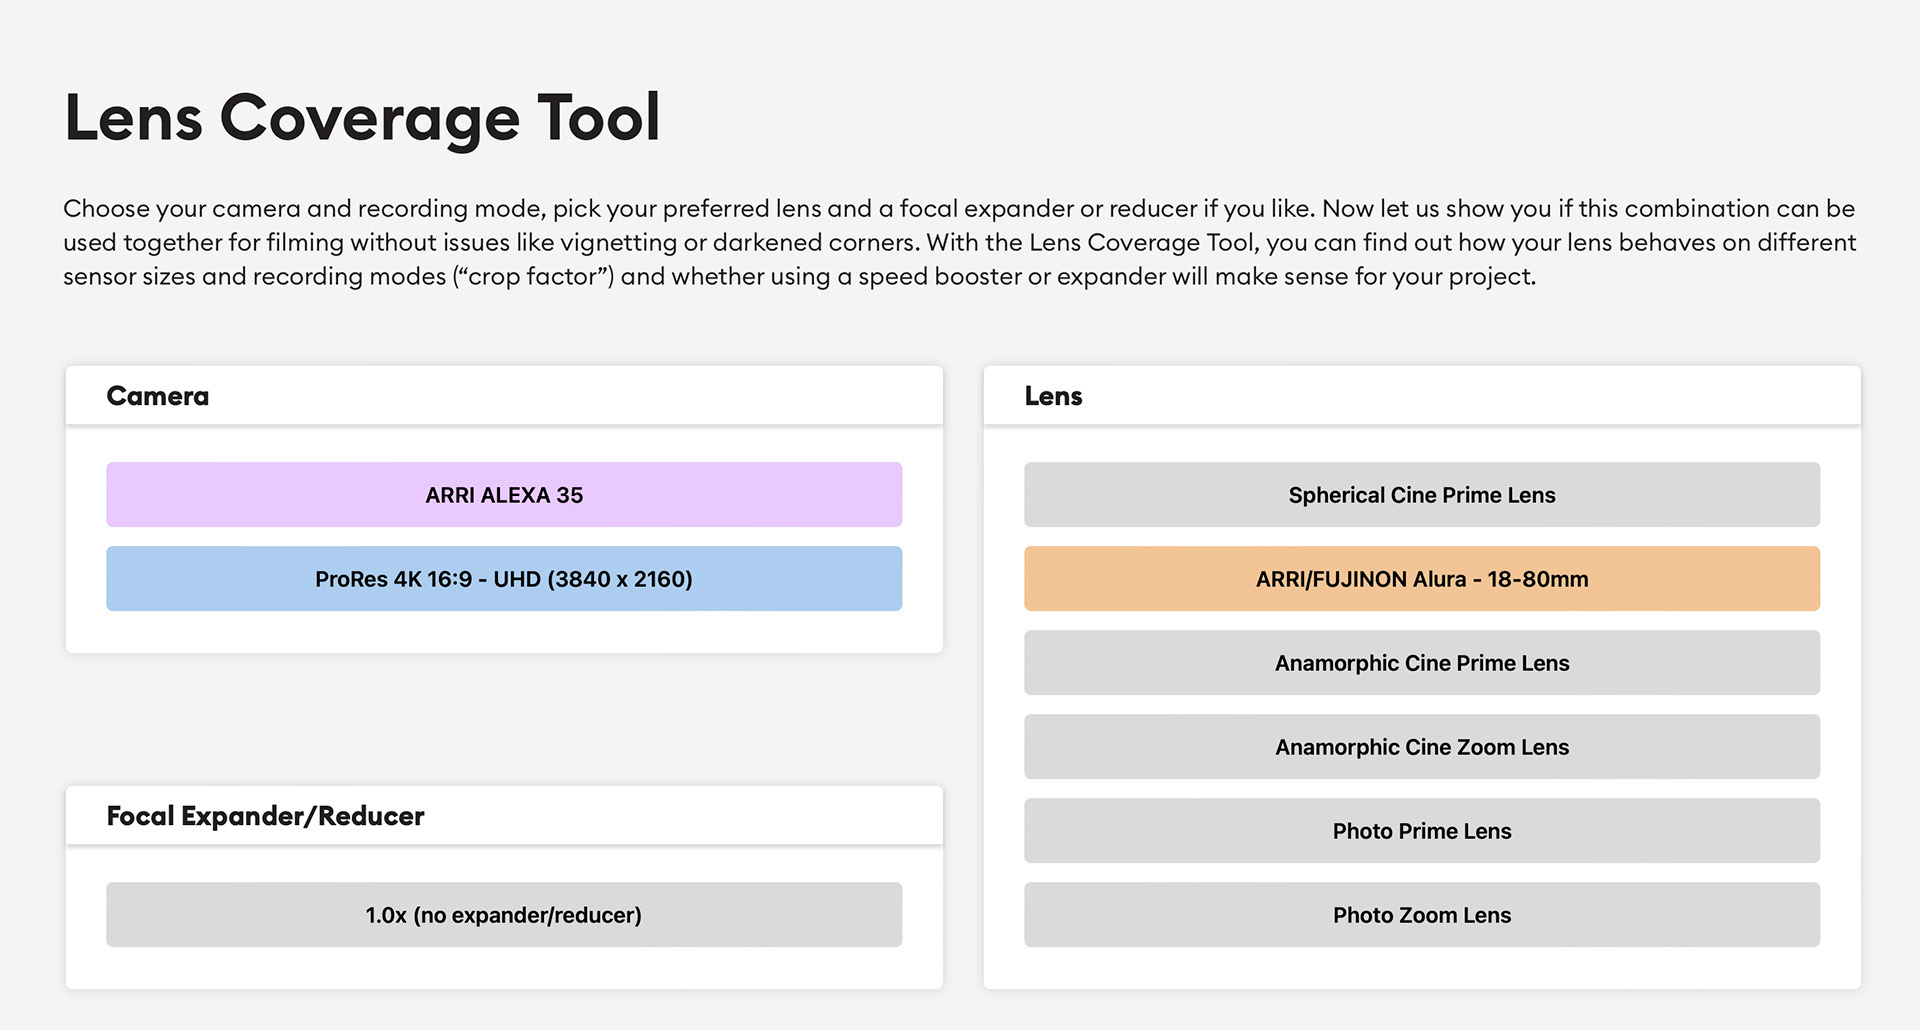Click the Focal Expander/Reducer heading
The width and height of the screenshot is (1920, 1030).
(265, 816)
